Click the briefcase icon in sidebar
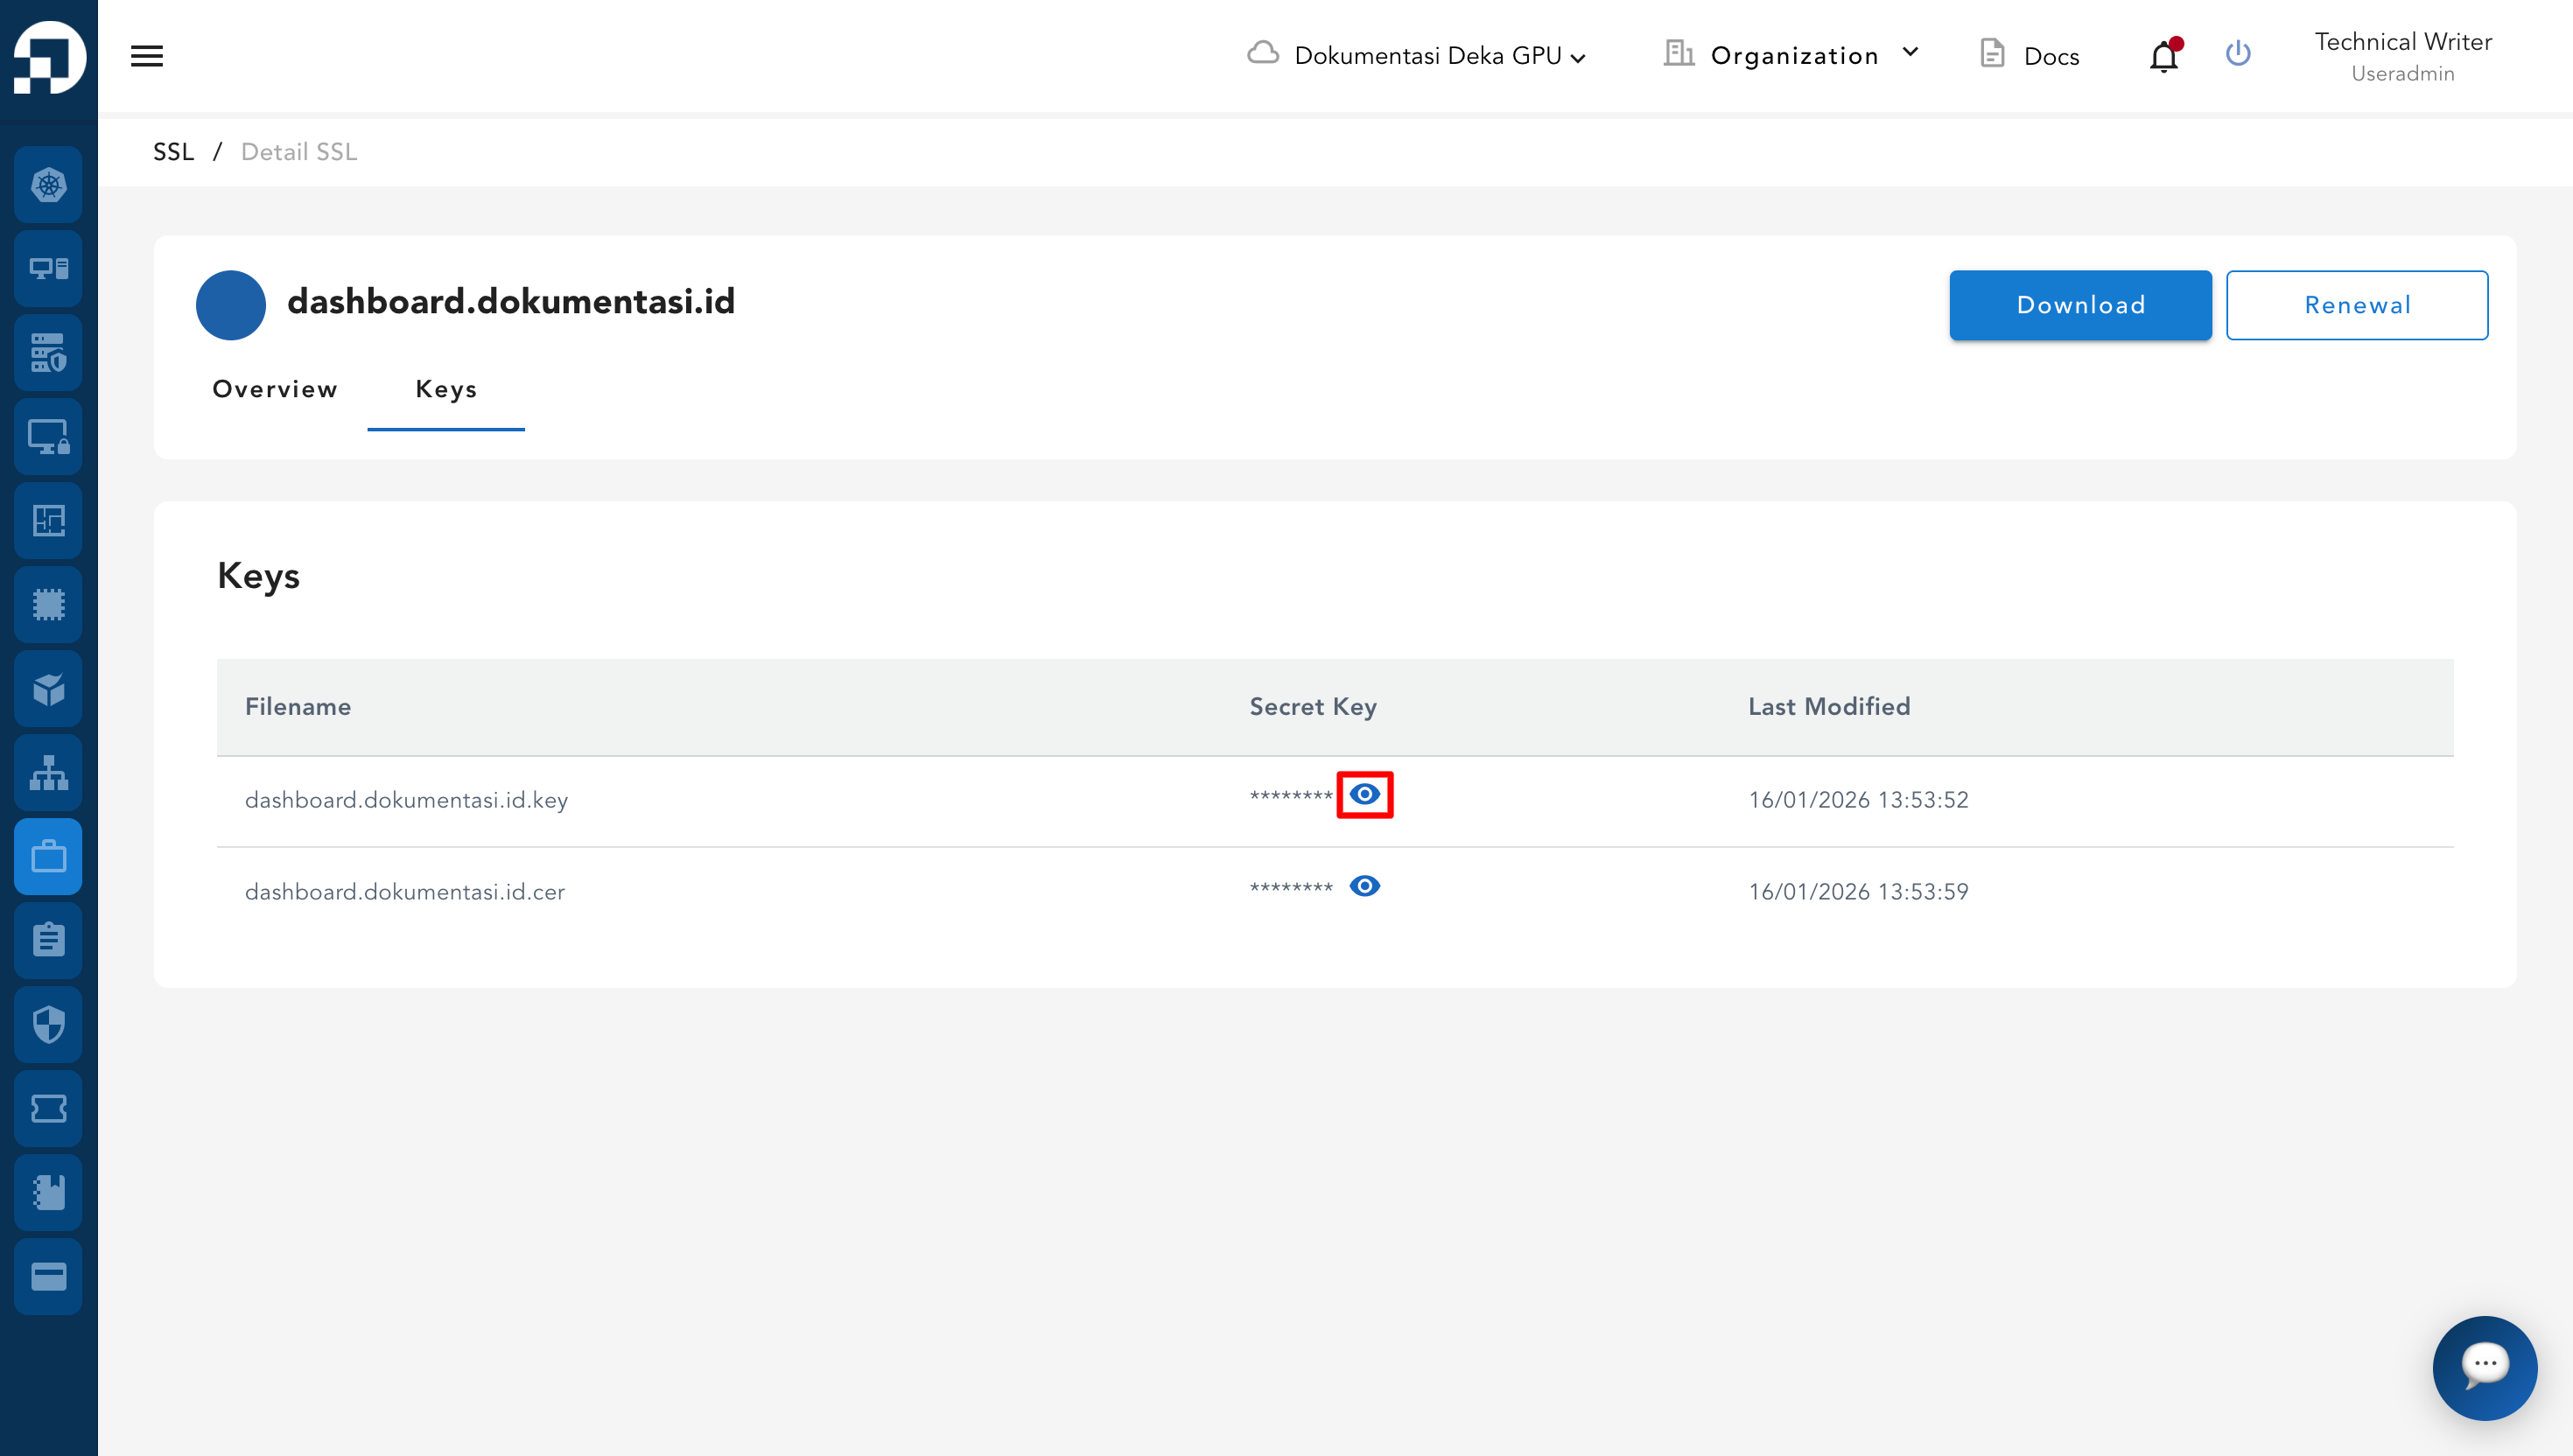 click(x=48, y=857)
